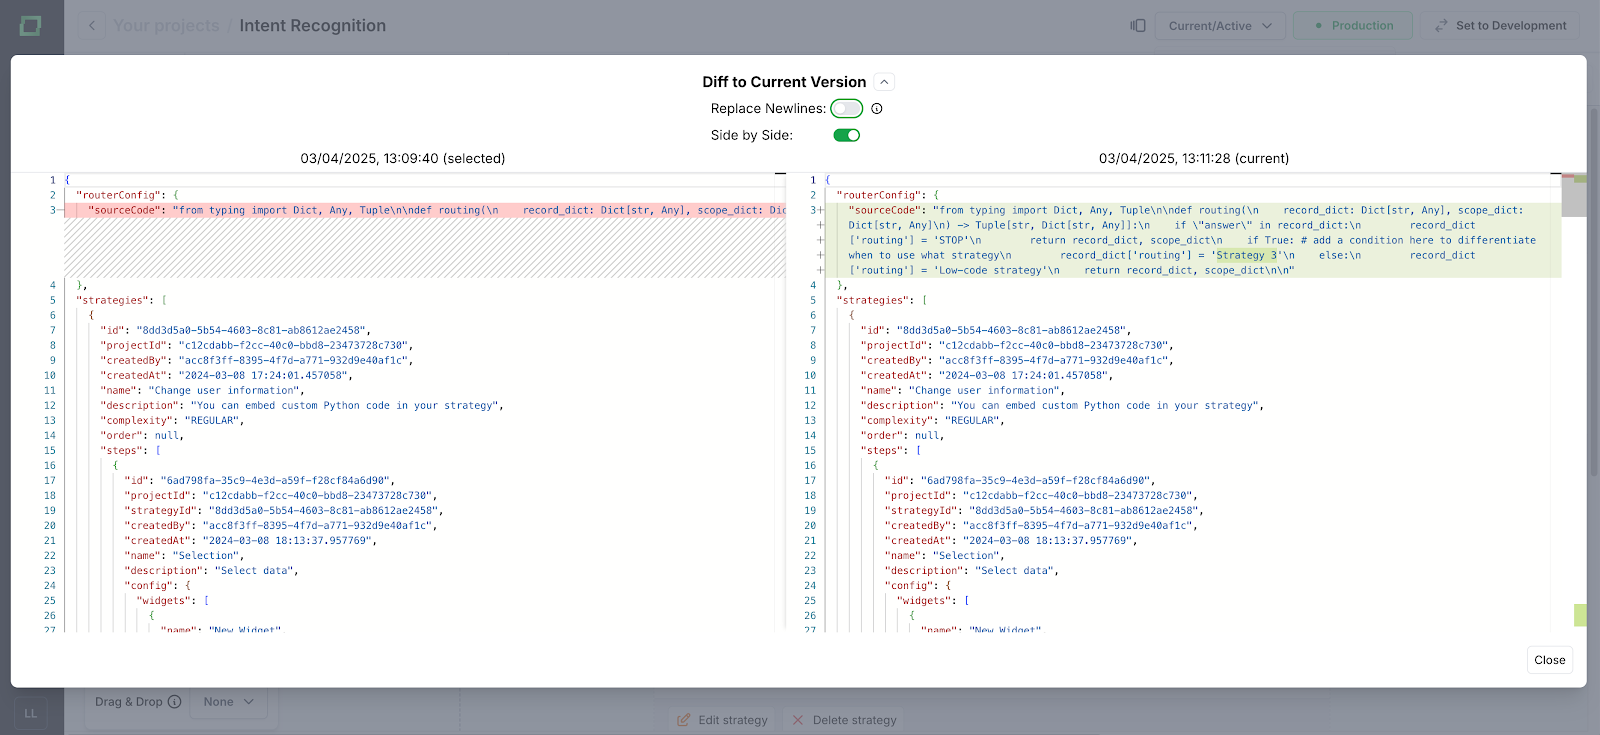Click the back chevron beside Your projects
1600x735 pixels.
[x=92, y=26]
